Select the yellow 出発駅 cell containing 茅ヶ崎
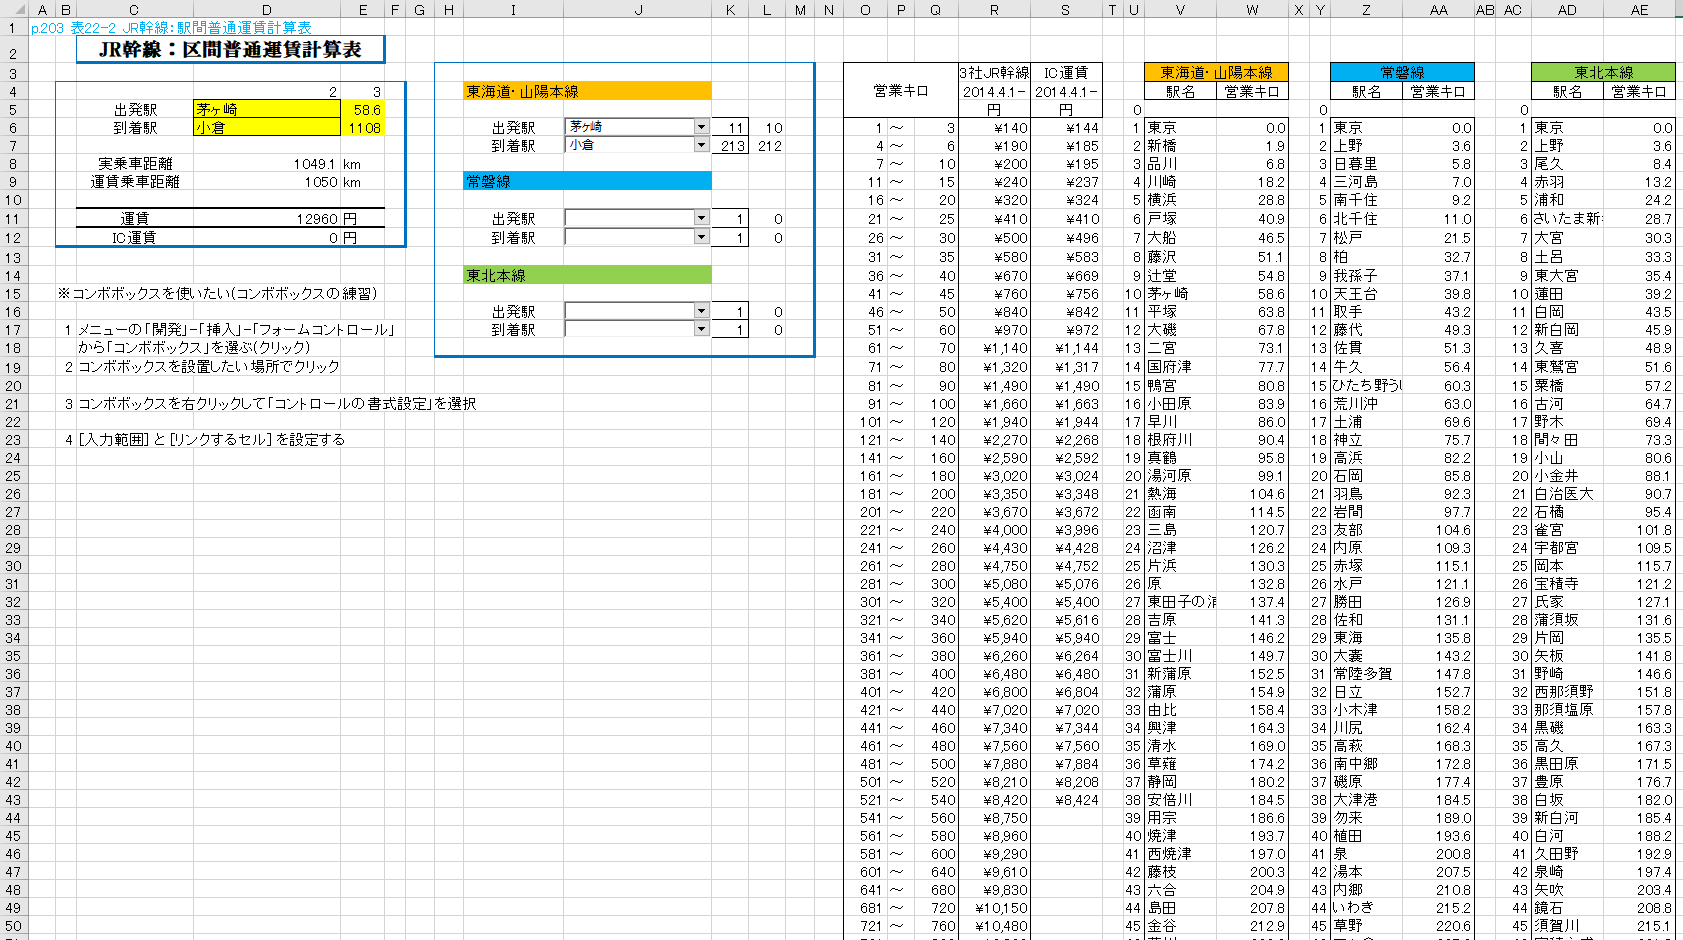 [x=267, y=109]
